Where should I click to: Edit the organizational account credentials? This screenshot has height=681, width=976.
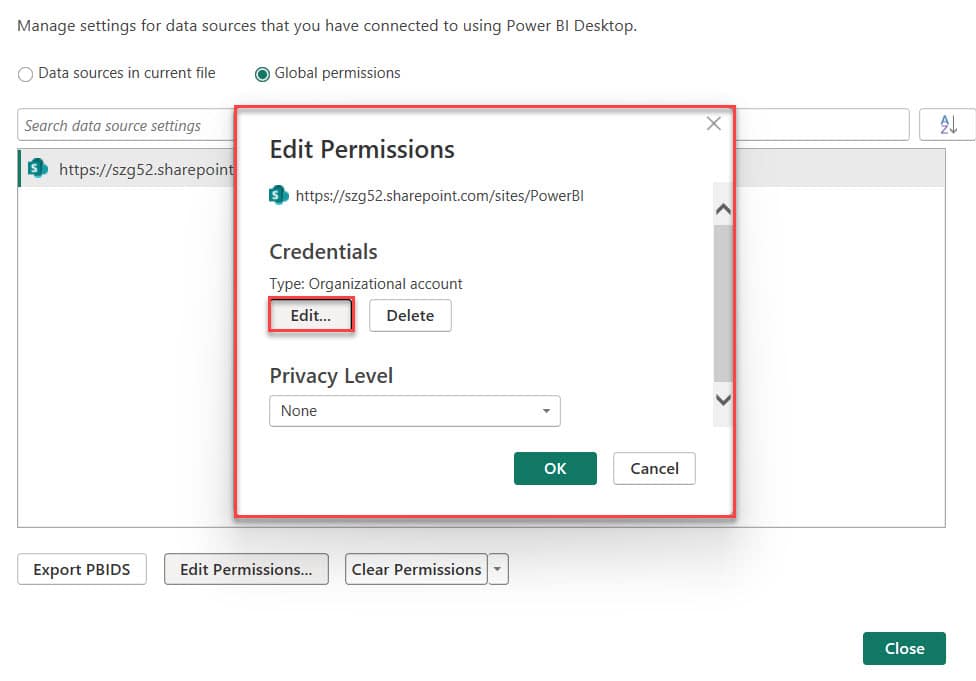(x=311, y=315)
